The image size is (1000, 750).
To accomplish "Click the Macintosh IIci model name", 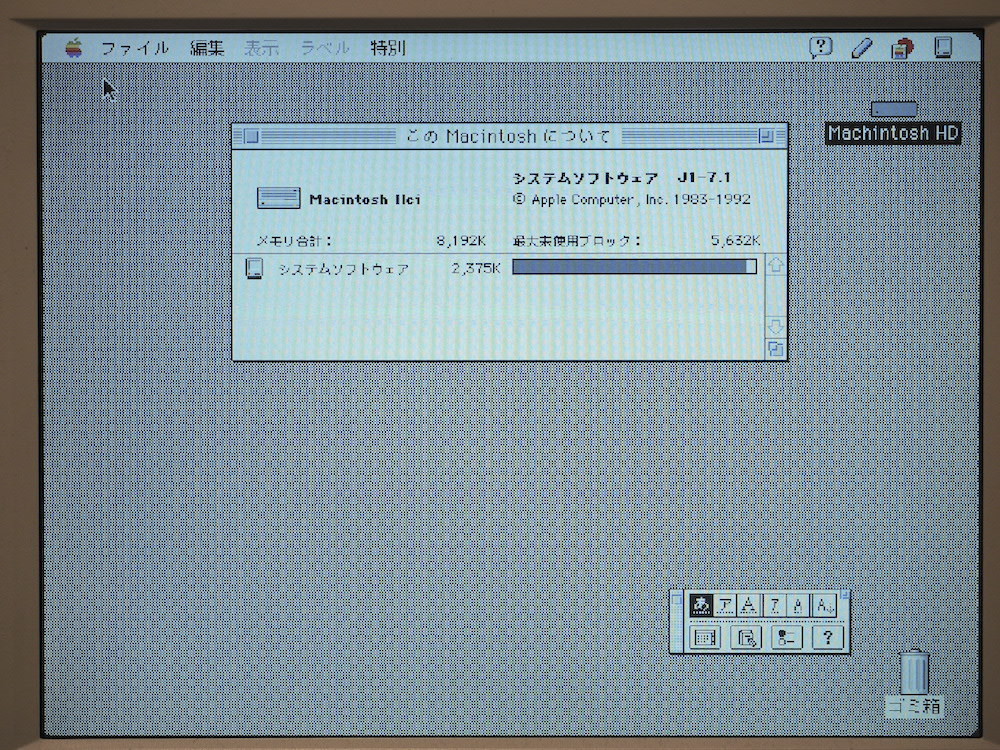I will tap(365, 199).
